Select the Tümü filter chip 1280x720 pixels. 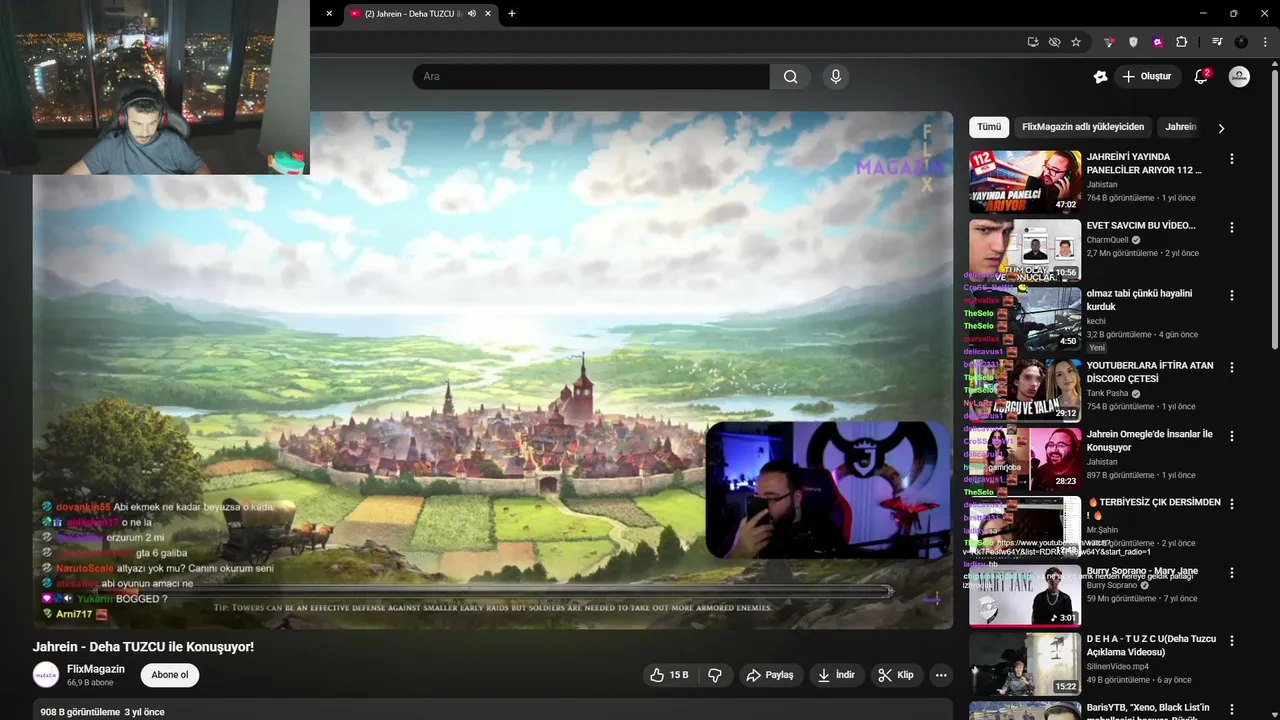[x=989, y=127]
